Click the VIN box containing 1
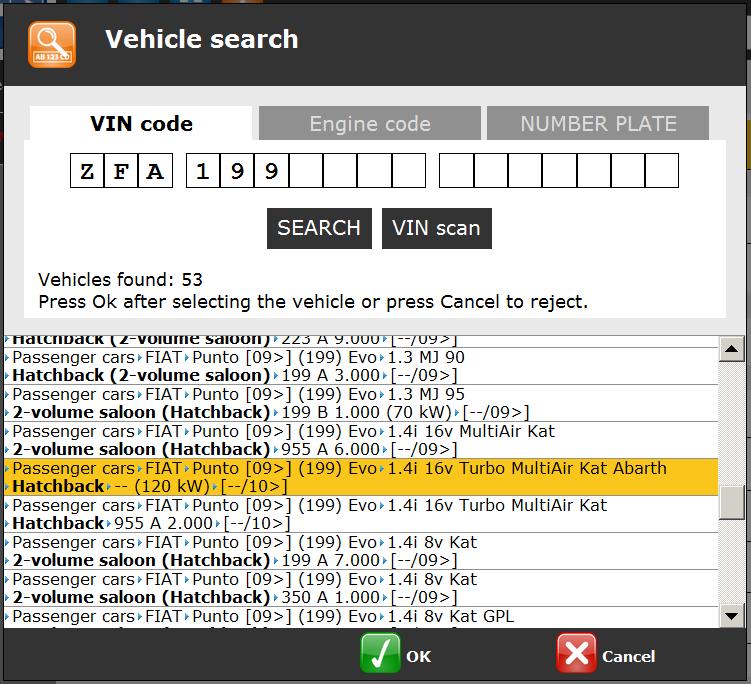751x684 pixels. click(203, 171)
